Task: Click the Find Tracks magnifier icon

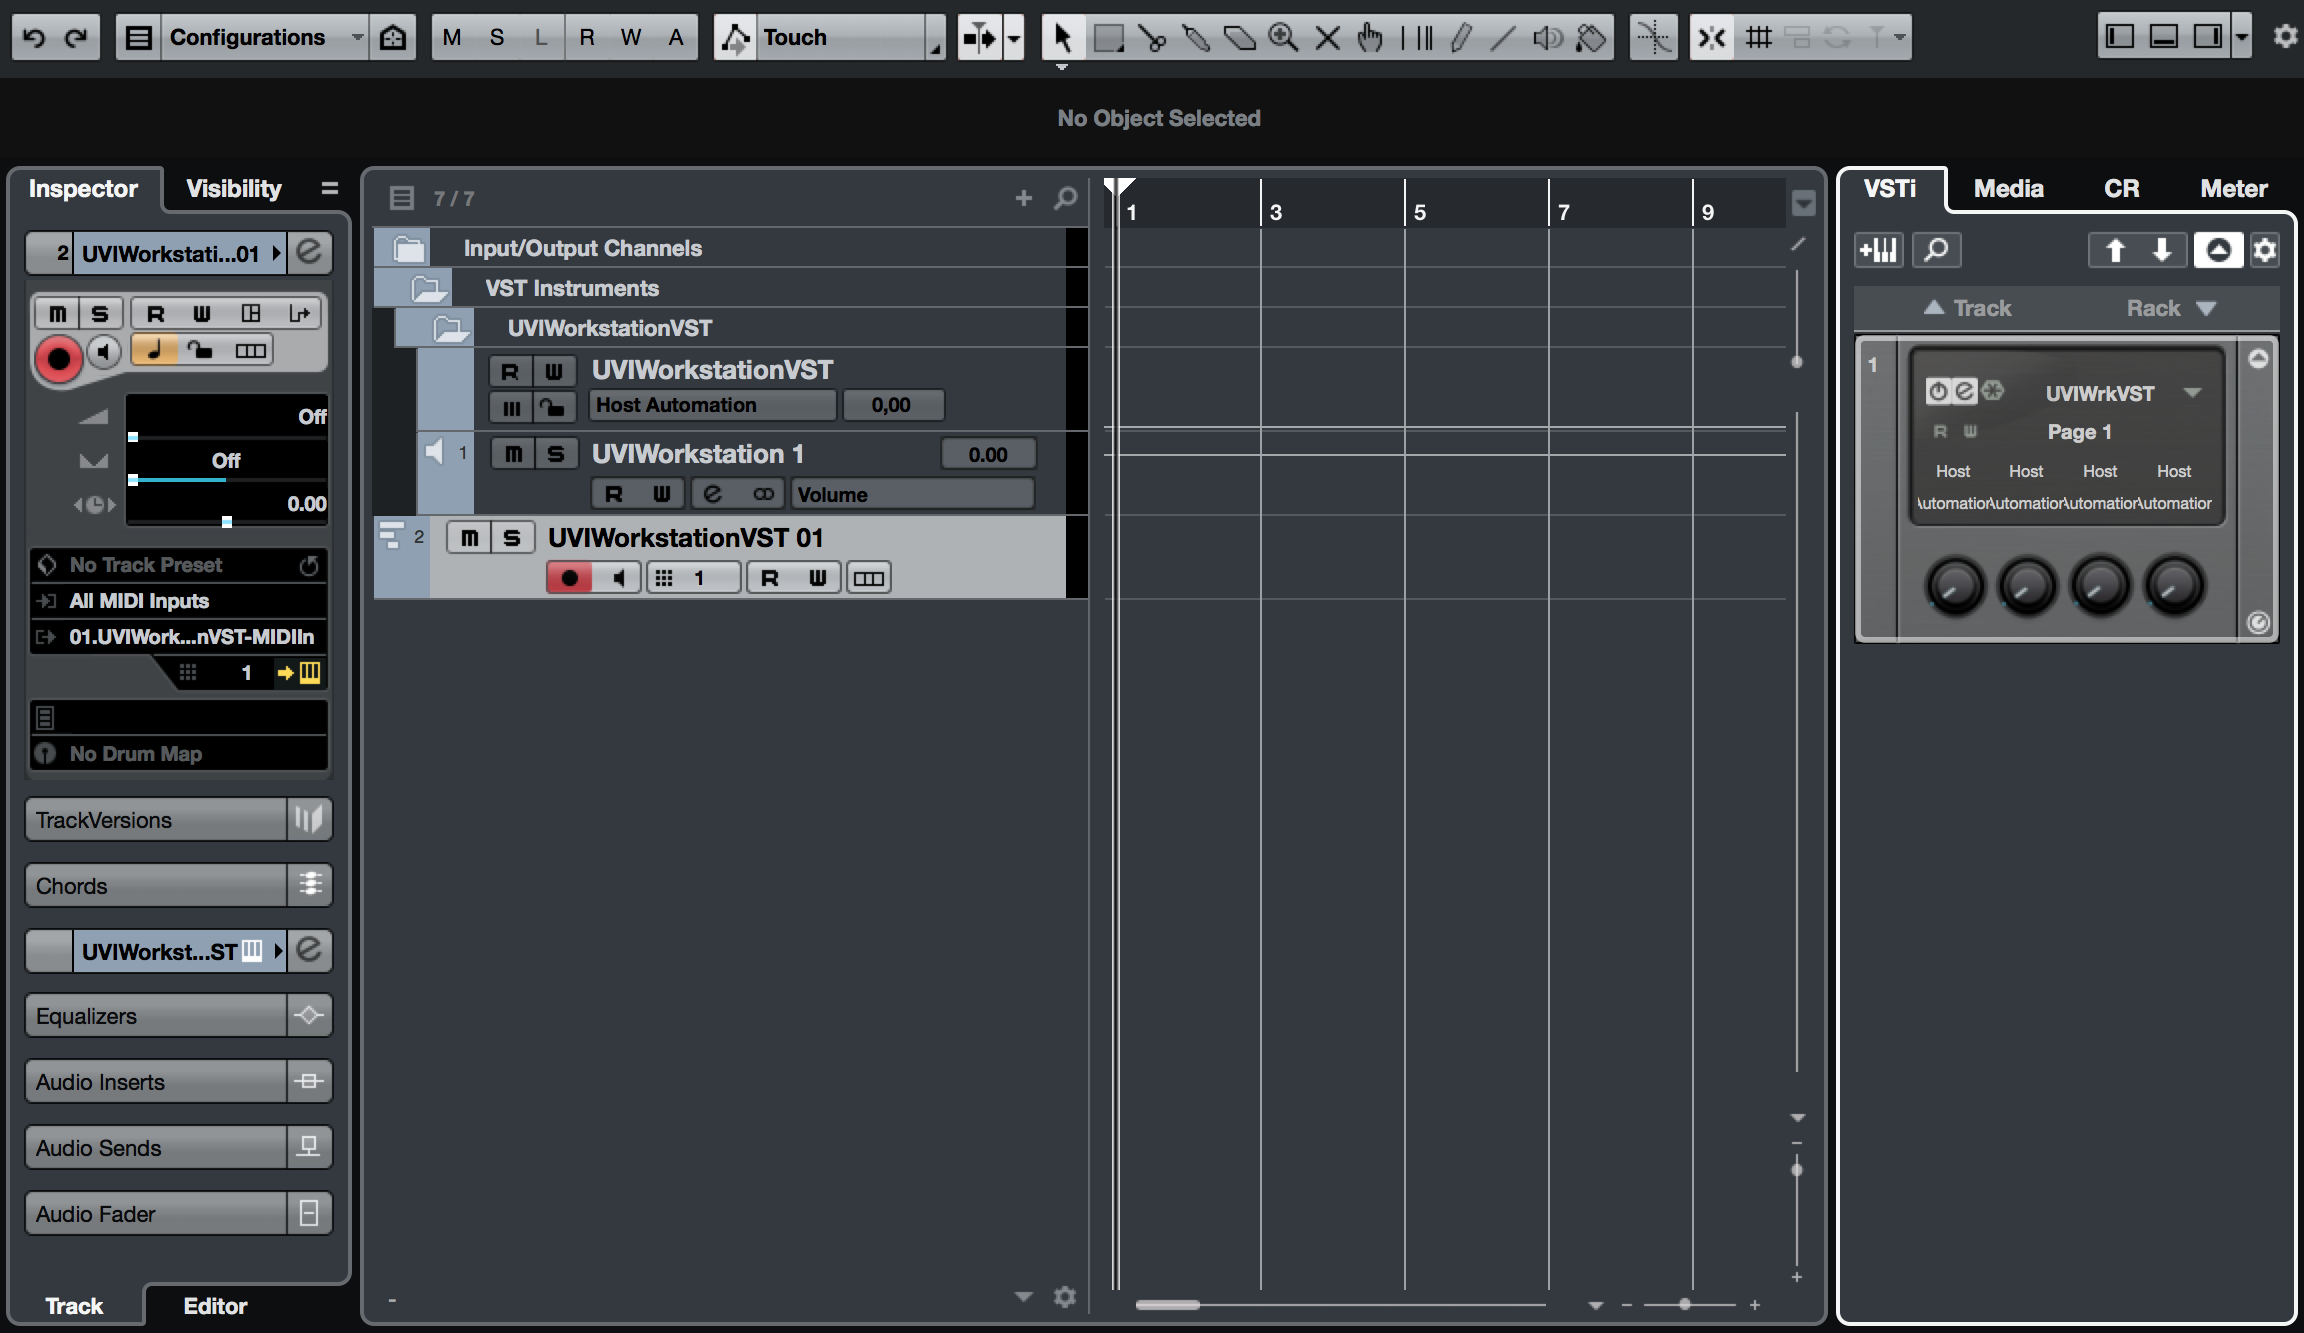Action: pyautogui.click(x=1066, y=198)
